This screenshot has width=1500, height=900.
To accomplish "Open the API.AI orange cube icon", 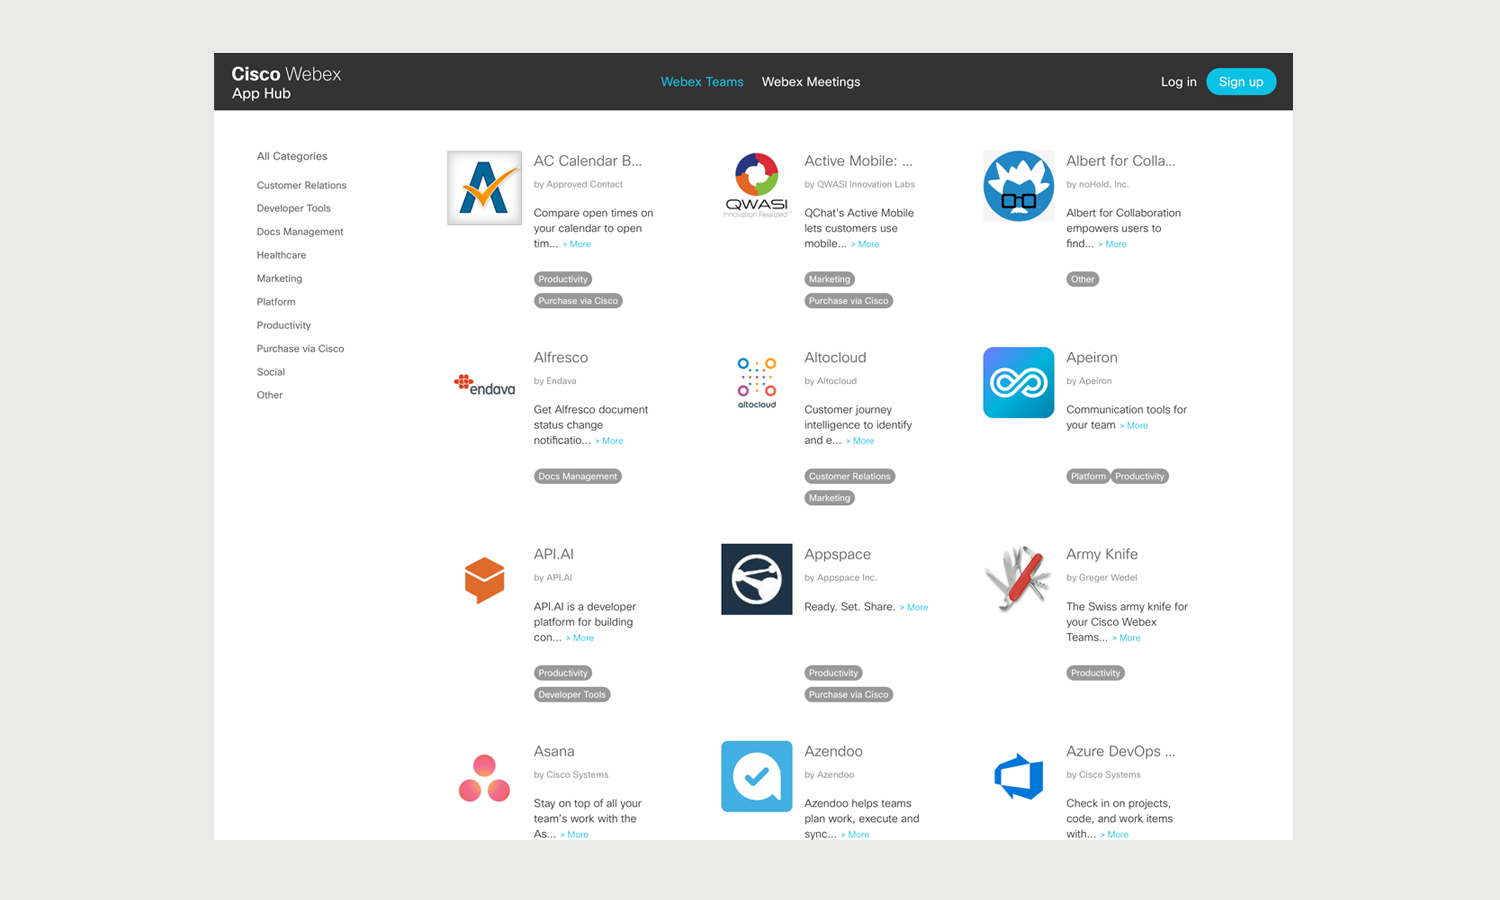I will coord(484,580).
